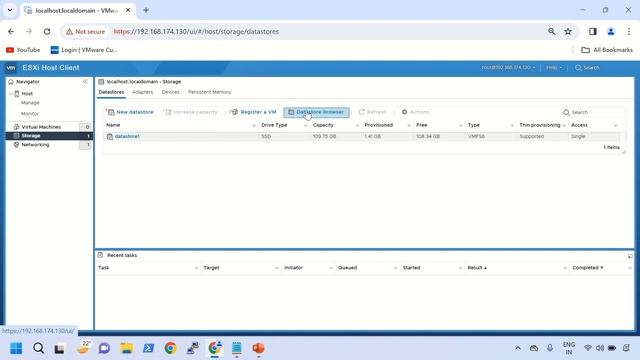Click the datastore search field
The width and height of the screenshot is (640, 360).
click(593, 112)
